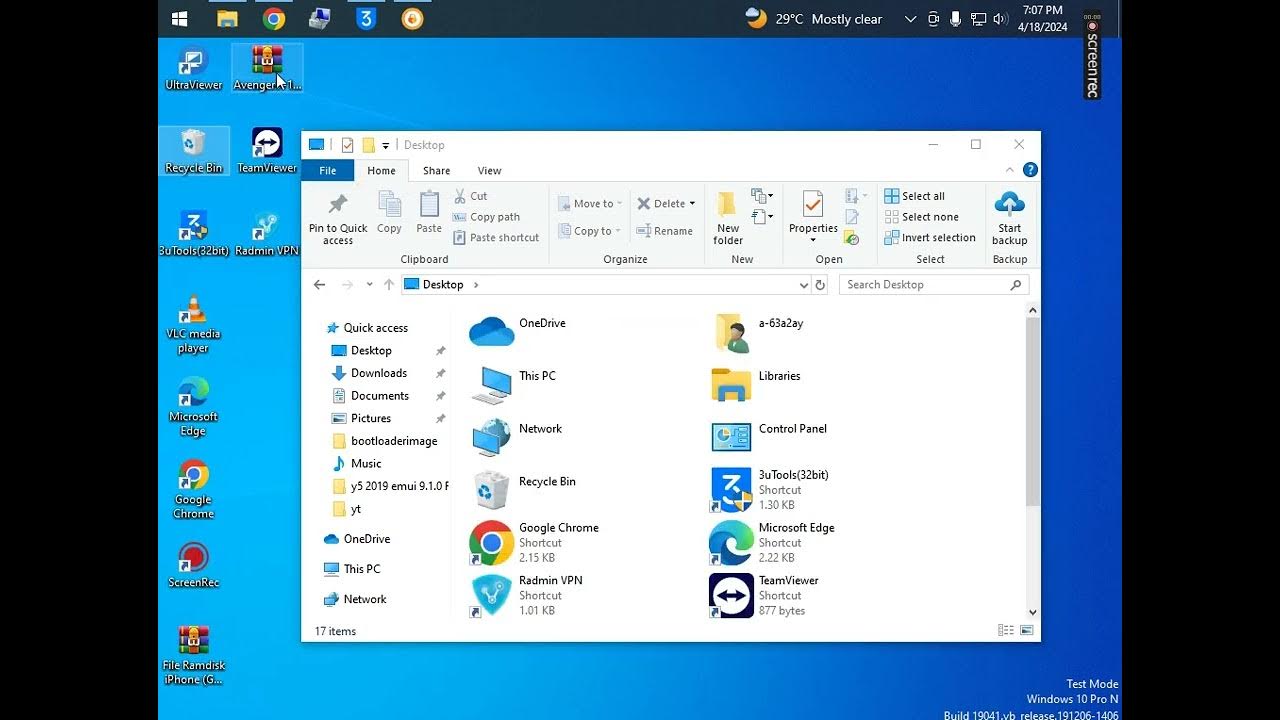
Task: Open the Delete dropdown arrow
Action: [x=692, y=204]
